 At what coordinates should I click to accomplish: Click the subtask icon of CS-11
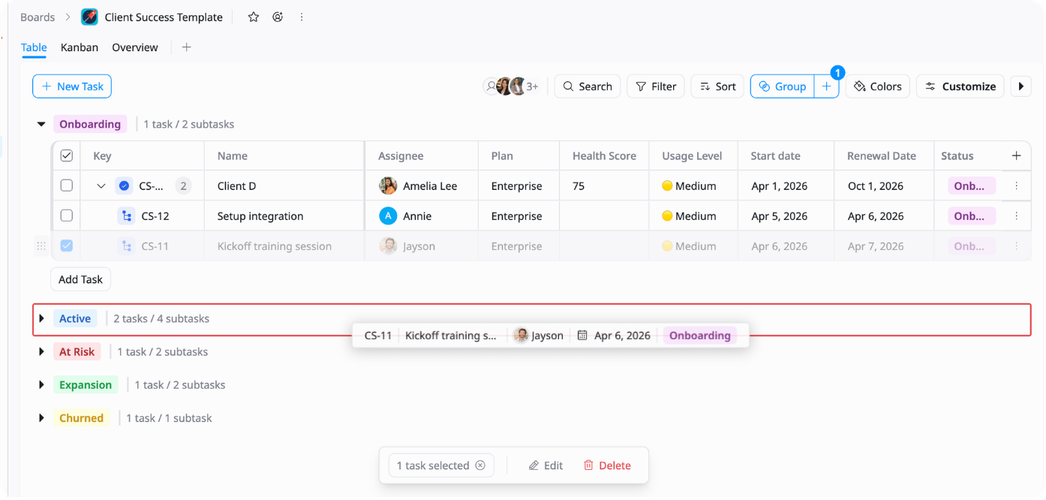(126, 246)
